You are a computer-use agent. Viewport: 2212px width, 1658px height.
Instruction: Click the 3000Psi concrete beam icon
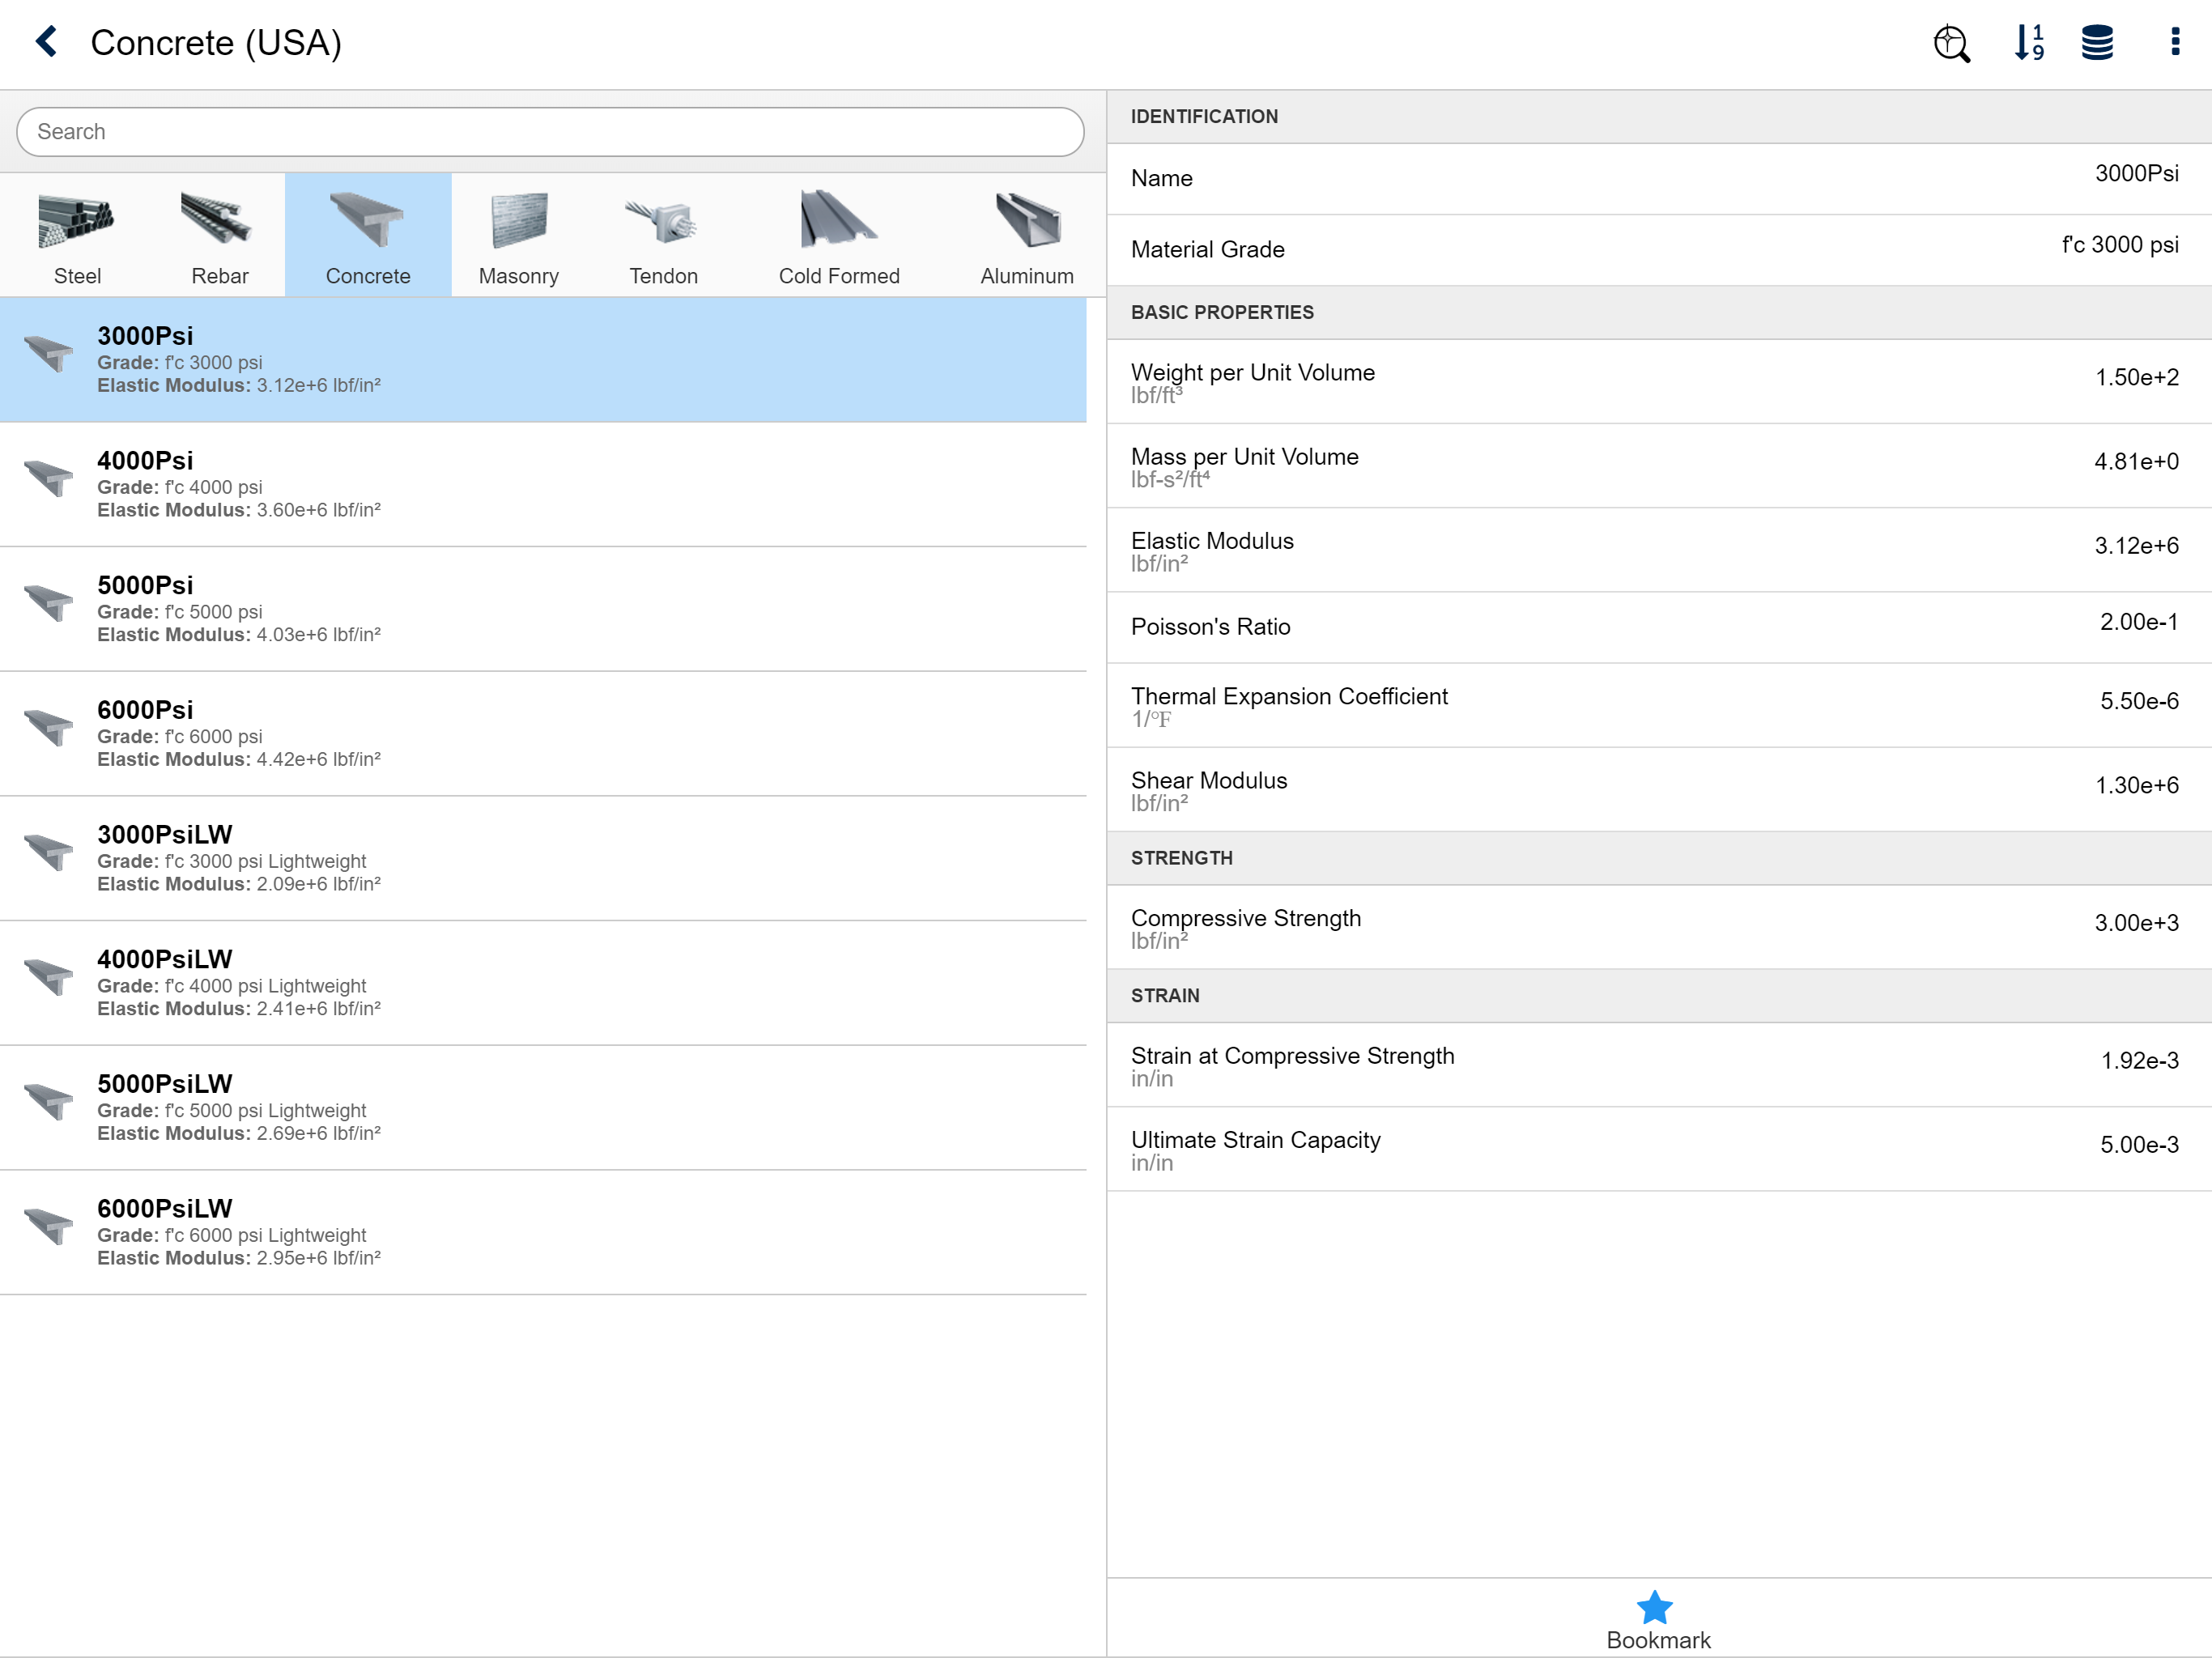48,354
